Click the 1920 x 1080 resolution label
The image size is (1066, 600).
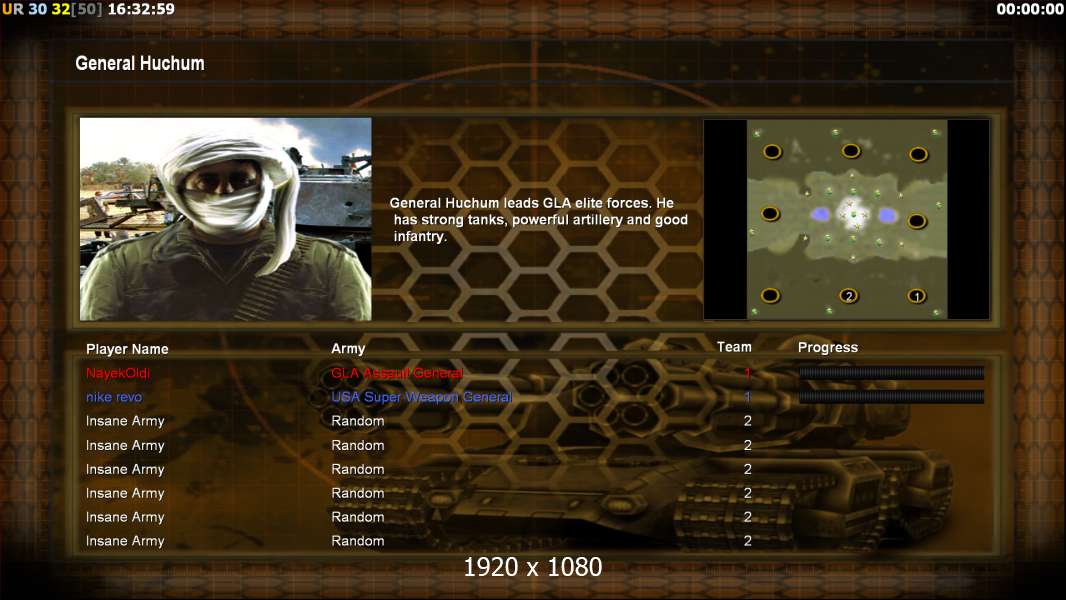click(532, 567)
